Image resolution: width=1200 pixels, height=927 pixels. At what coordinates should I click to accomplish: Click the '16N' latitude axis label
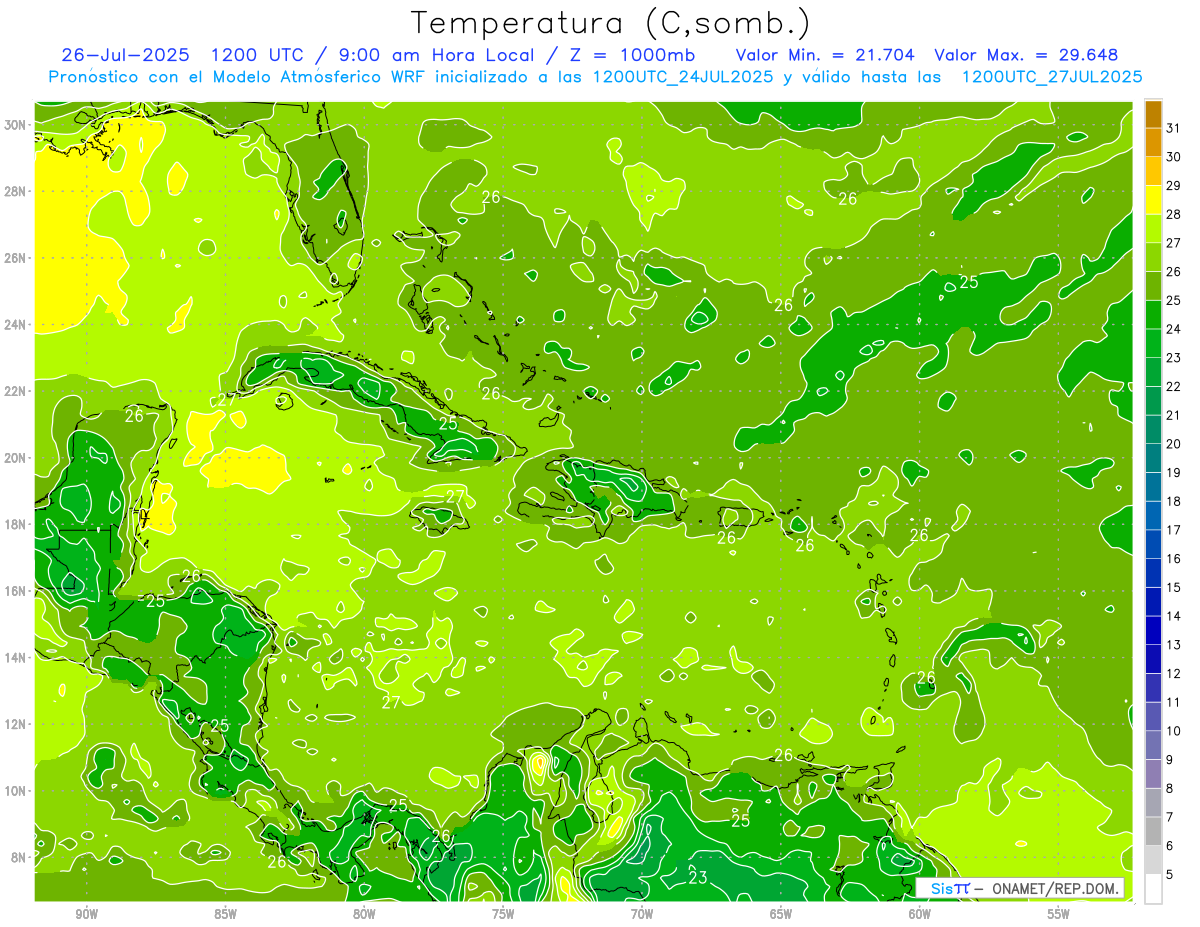pos(15,591)
